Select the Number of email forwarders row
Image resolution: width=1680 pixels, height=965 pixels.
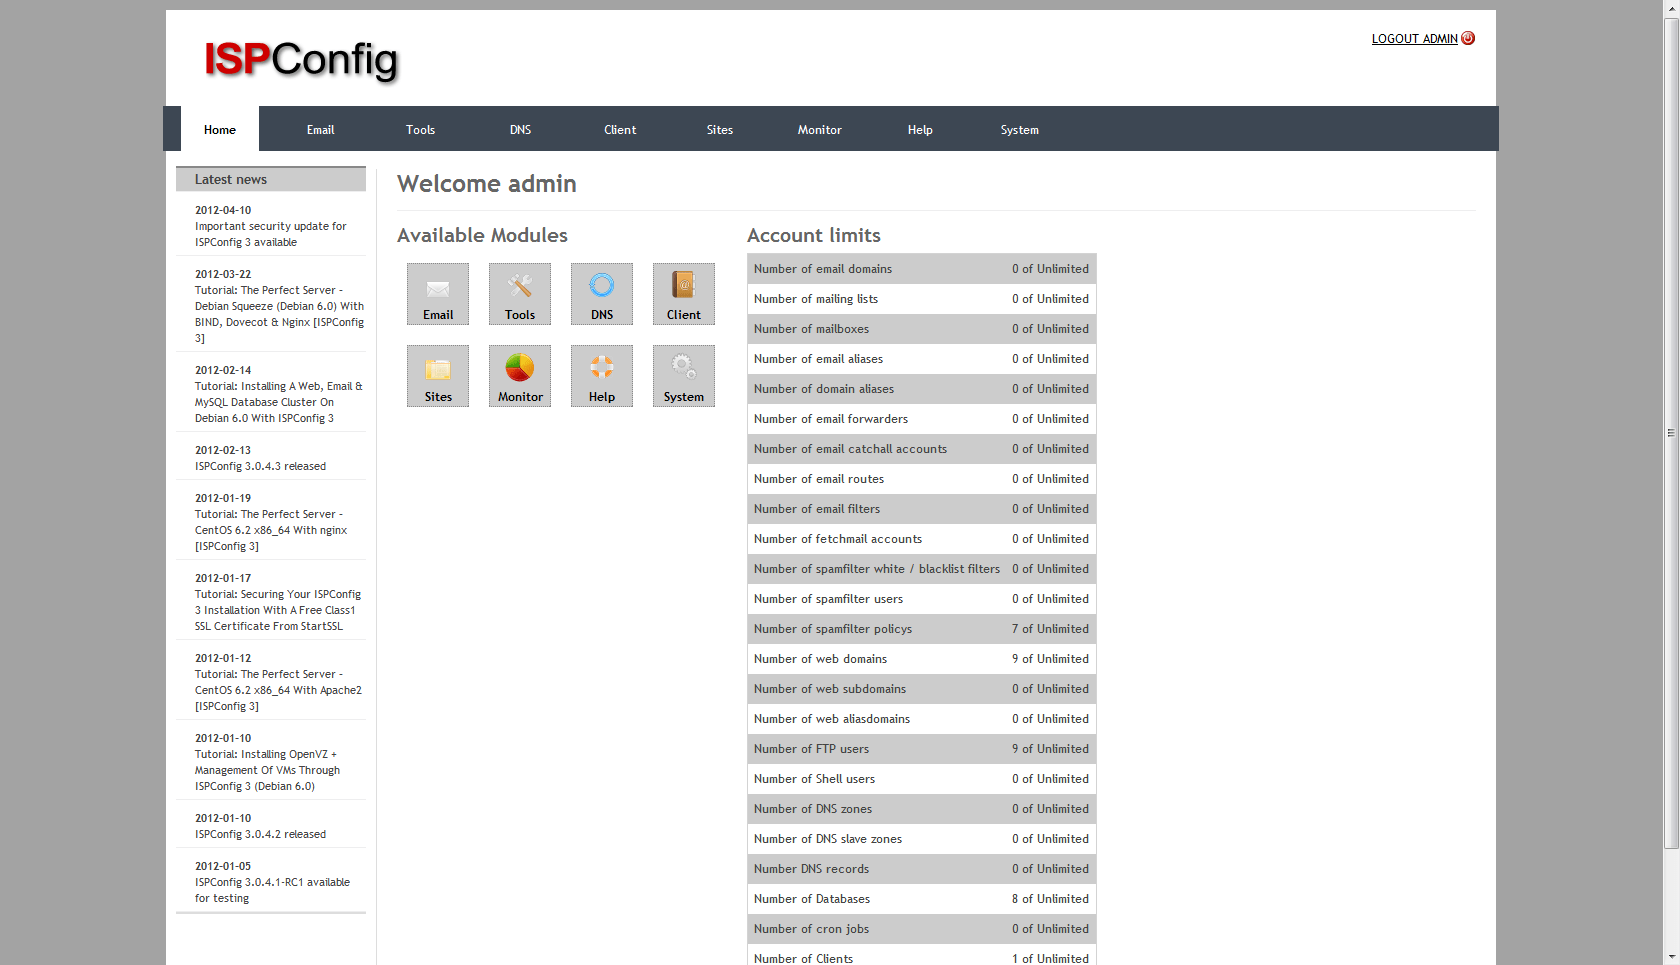(922, 419)
